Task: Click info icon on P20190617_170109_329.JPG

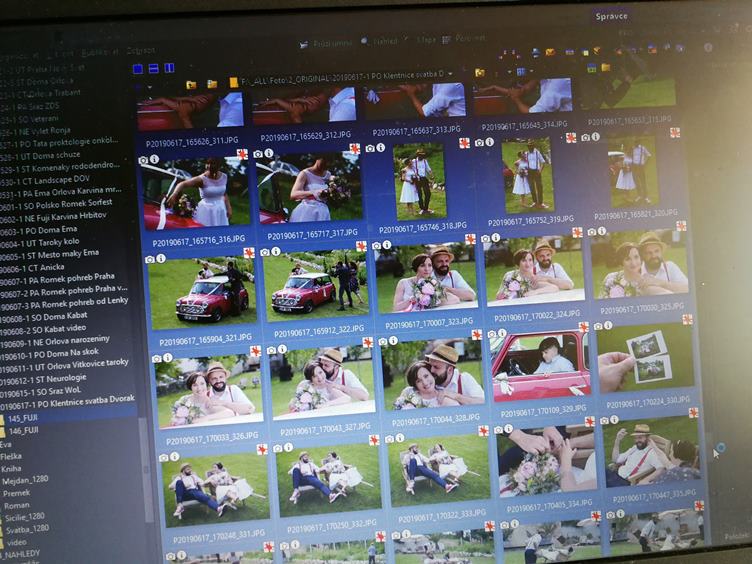Action: tap(502, 332)
